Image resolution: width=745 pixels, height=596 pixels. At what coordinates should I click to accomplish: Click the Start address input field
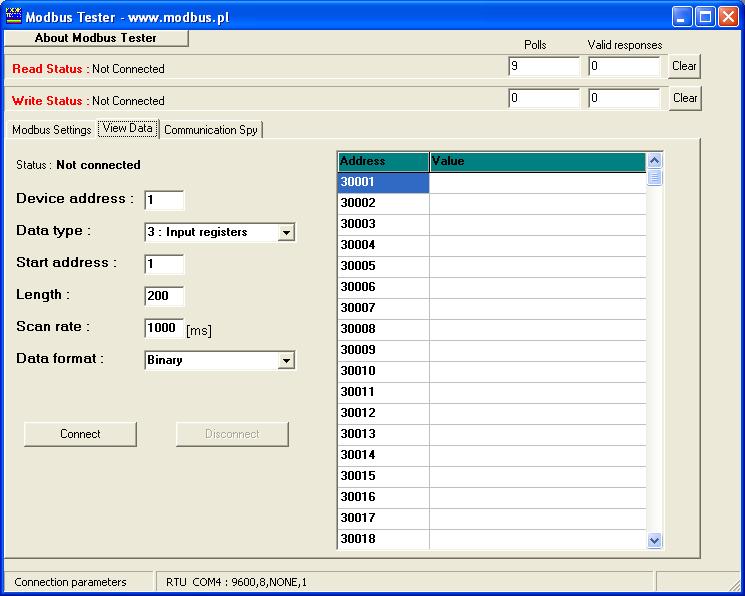pos(164,264)
